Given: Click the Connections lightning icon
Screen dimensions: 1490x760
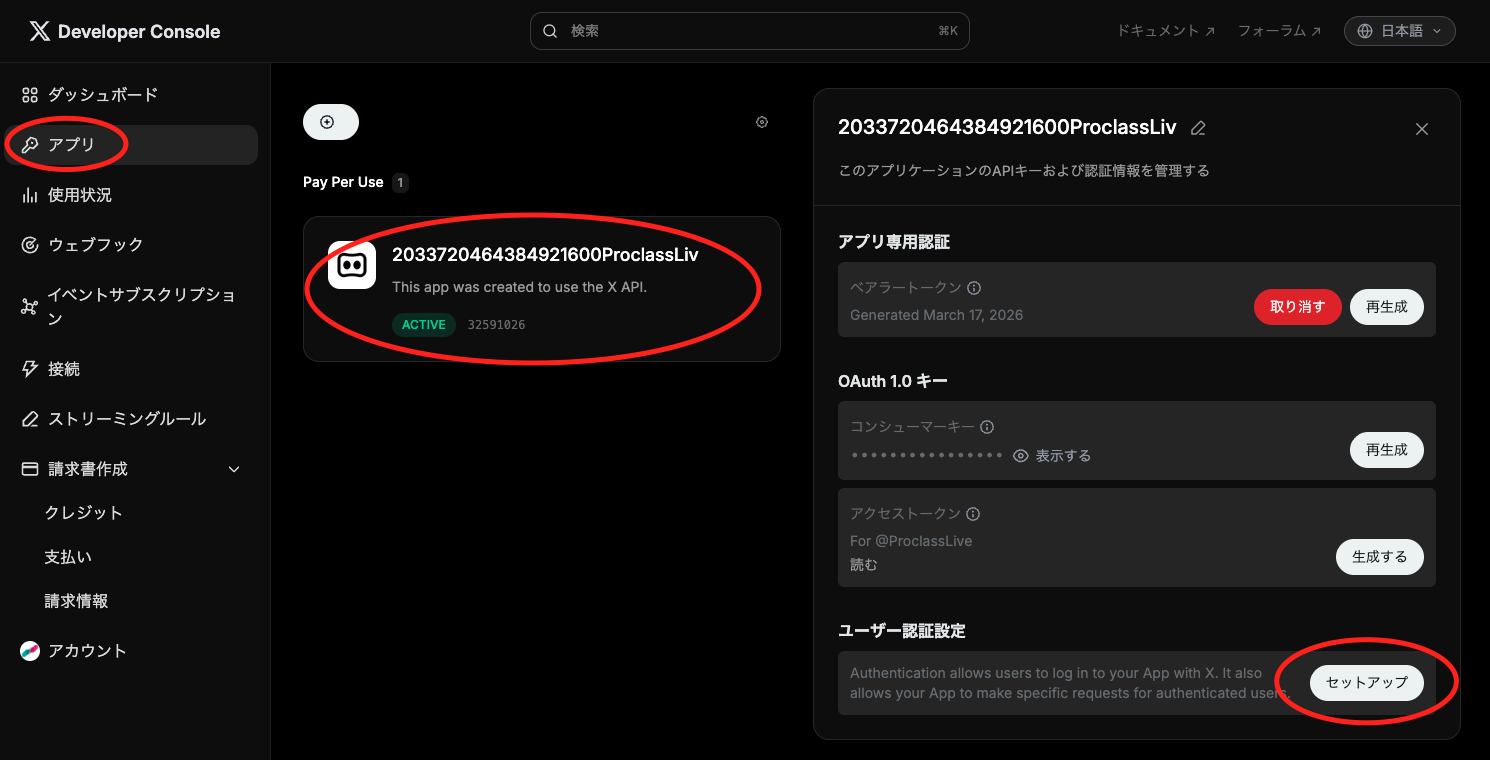Looking at the screenshot, I should point(30,369).
